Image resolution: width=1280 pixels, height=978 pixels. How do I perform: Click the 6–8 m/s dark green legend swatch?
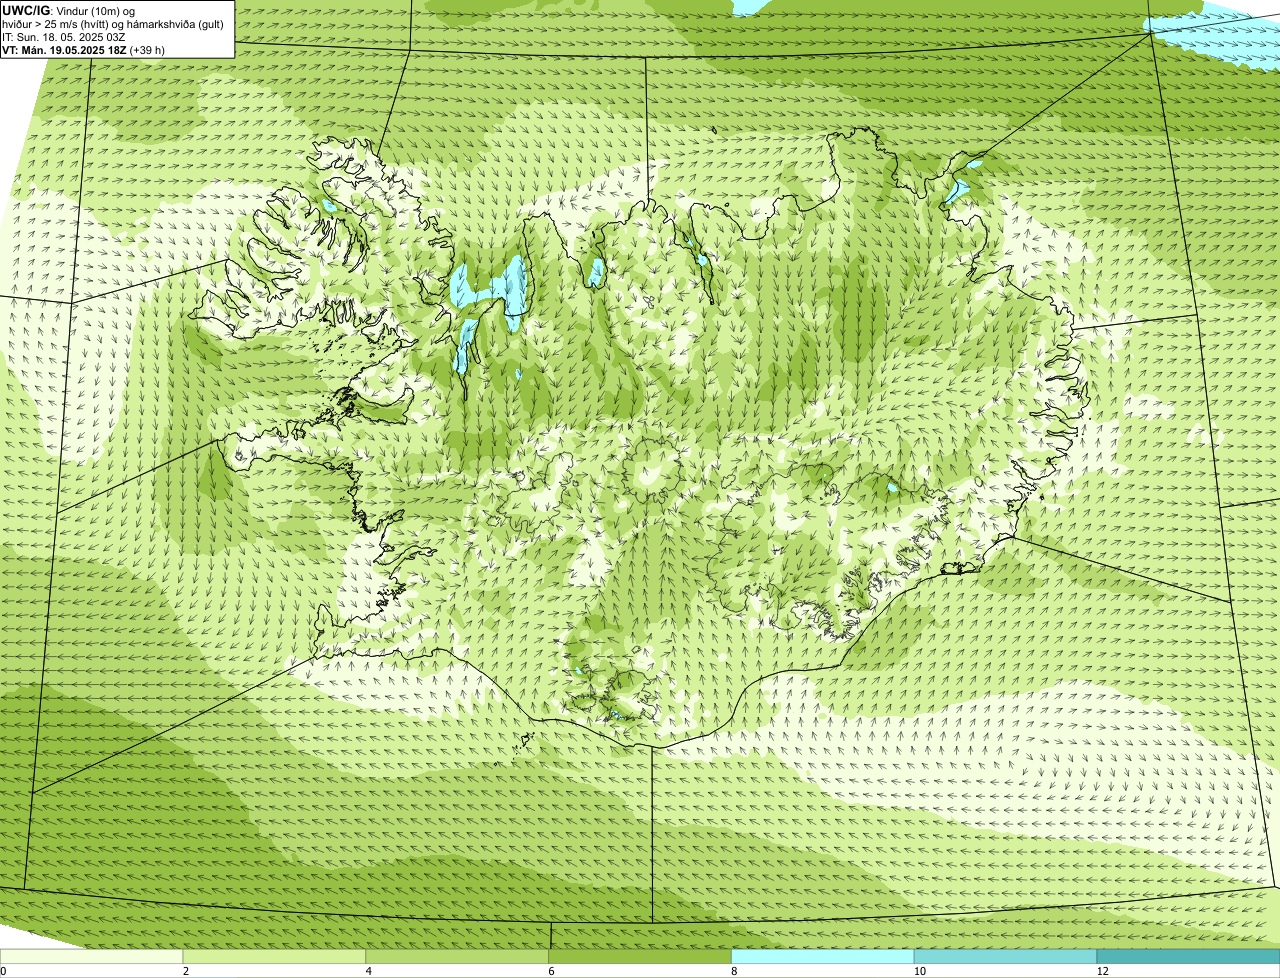point(640,956)
